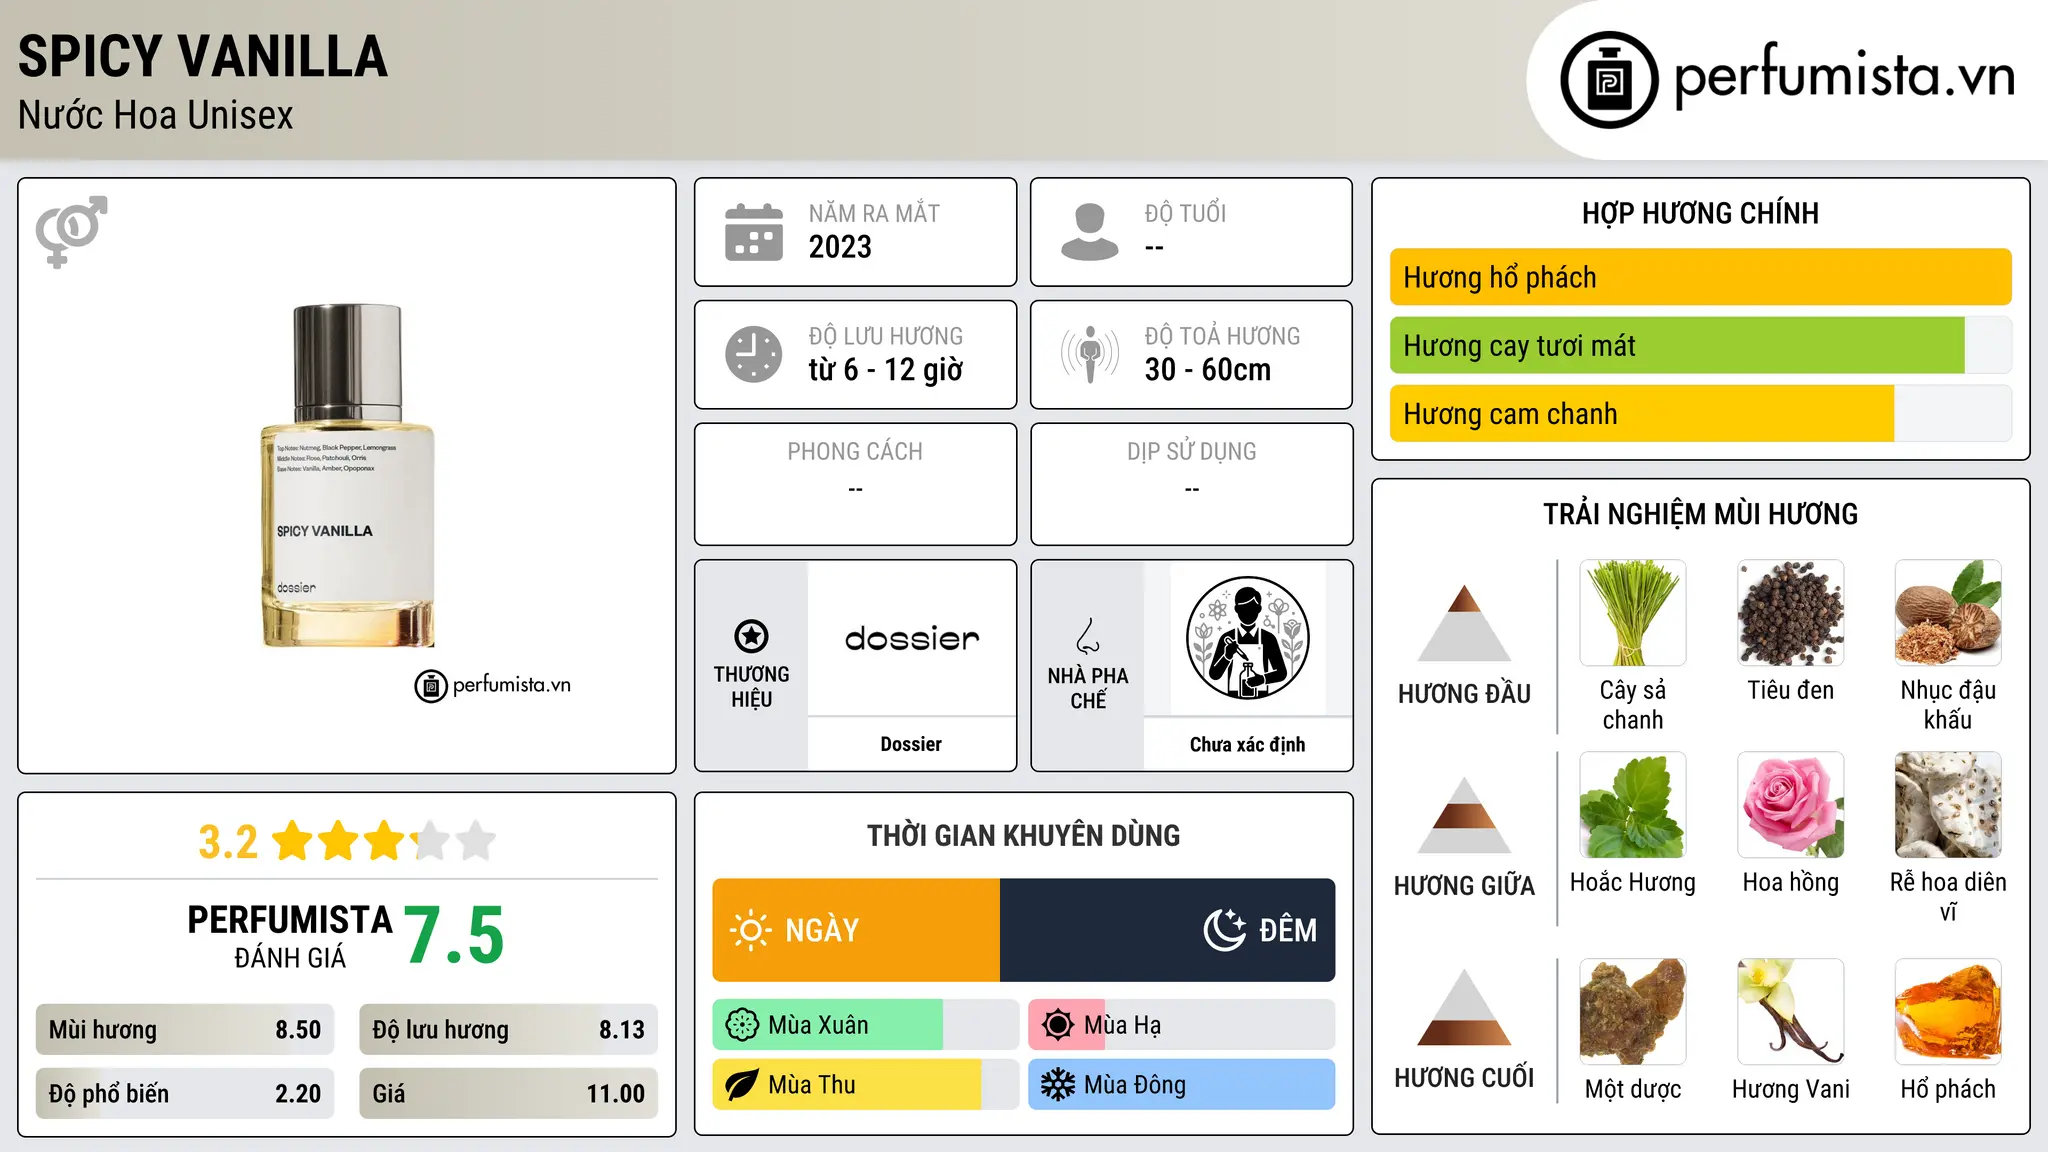Select the Rễ hoa diên vĩ note image
2048x1152 pixels.
pyautogui.click(x=1948, y=805)
